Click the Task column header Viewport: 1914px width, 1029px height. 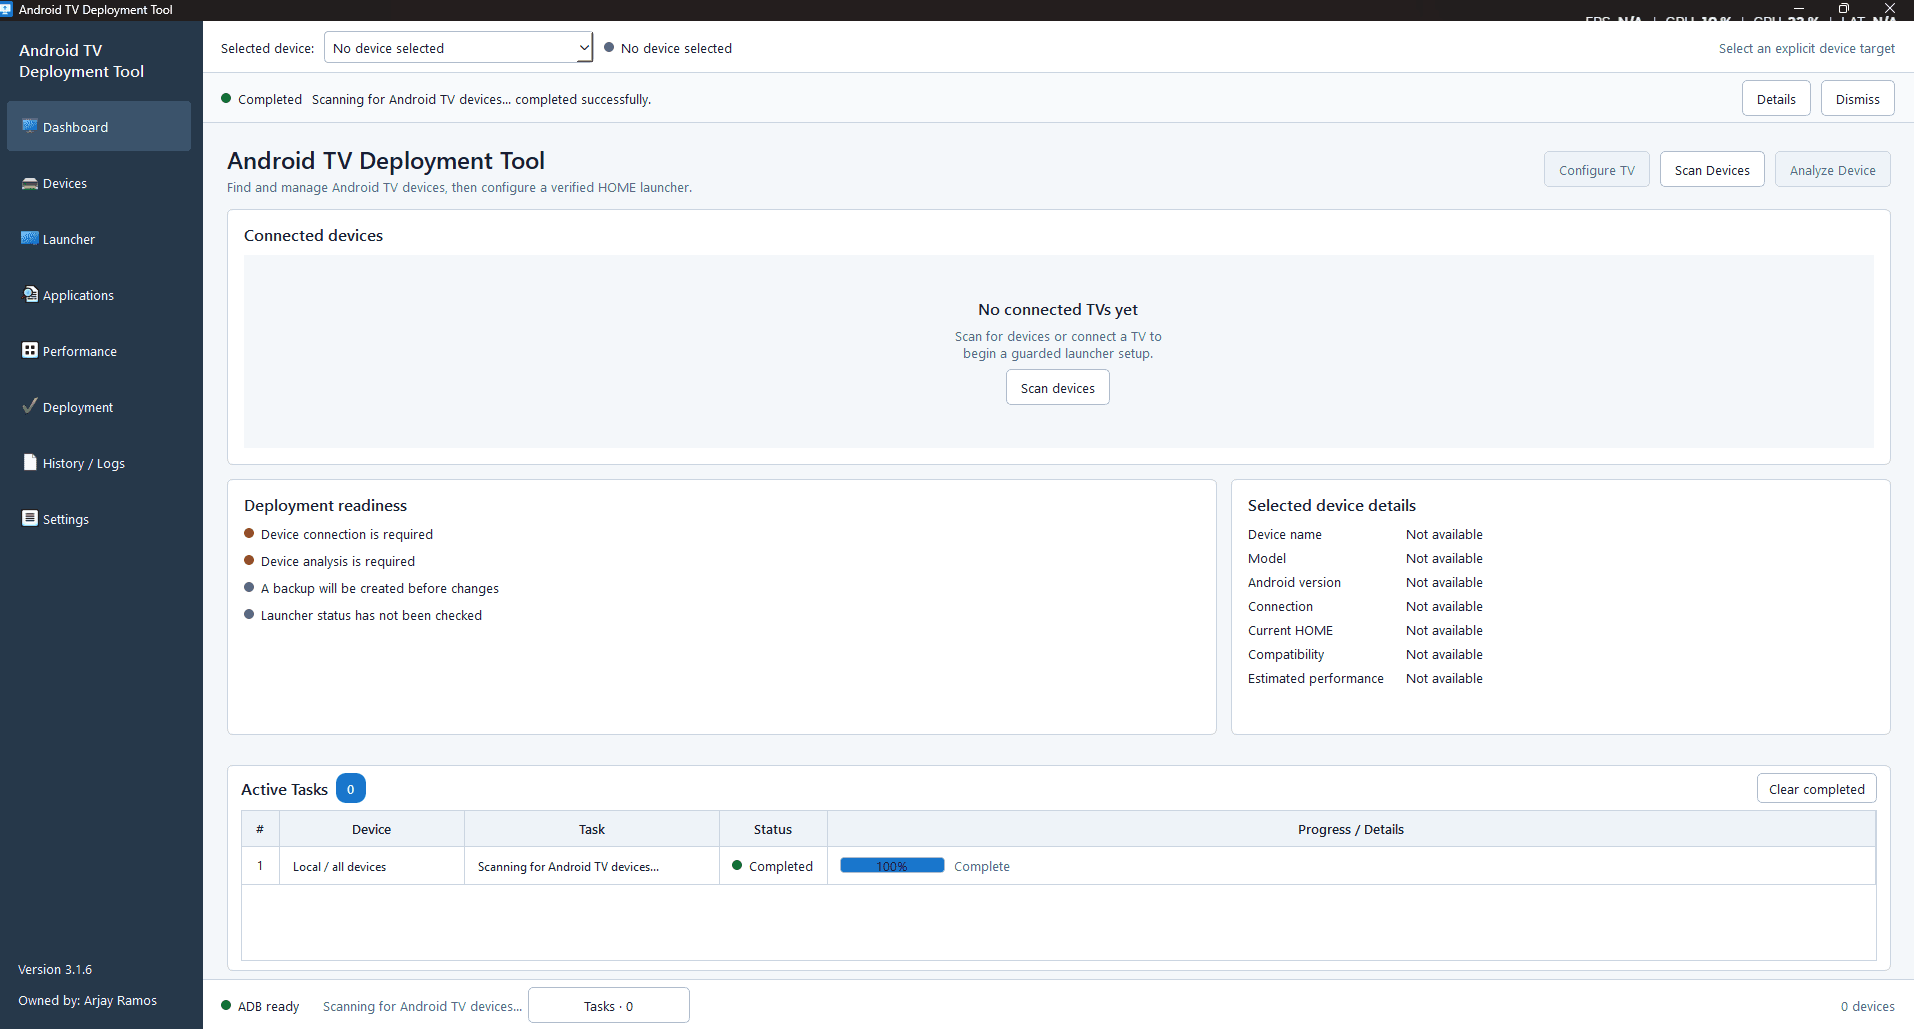click(591, 829)
